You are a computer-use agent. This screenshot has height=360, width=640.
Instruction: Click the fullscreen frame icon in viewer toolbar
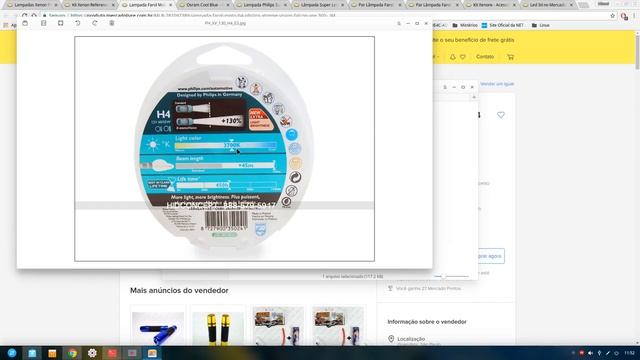pos(60,23)
